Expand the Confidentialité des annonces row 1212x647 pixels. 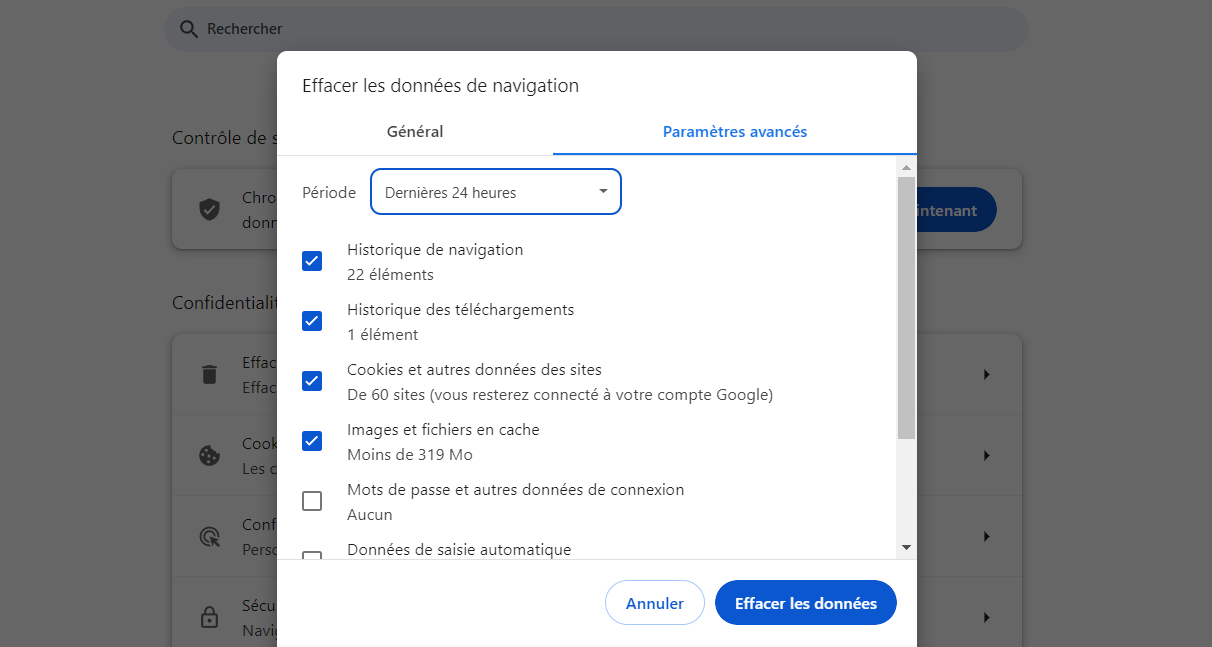[986, 536]
